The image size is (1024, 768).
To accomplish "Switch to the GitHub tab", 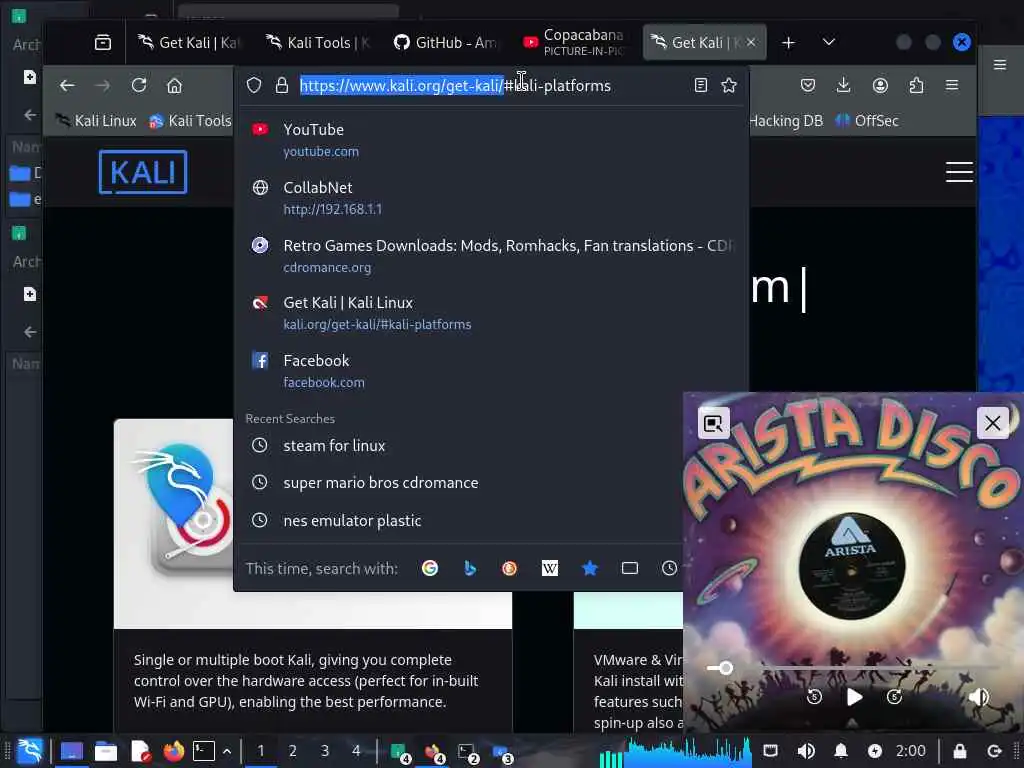I will (445, 42).
